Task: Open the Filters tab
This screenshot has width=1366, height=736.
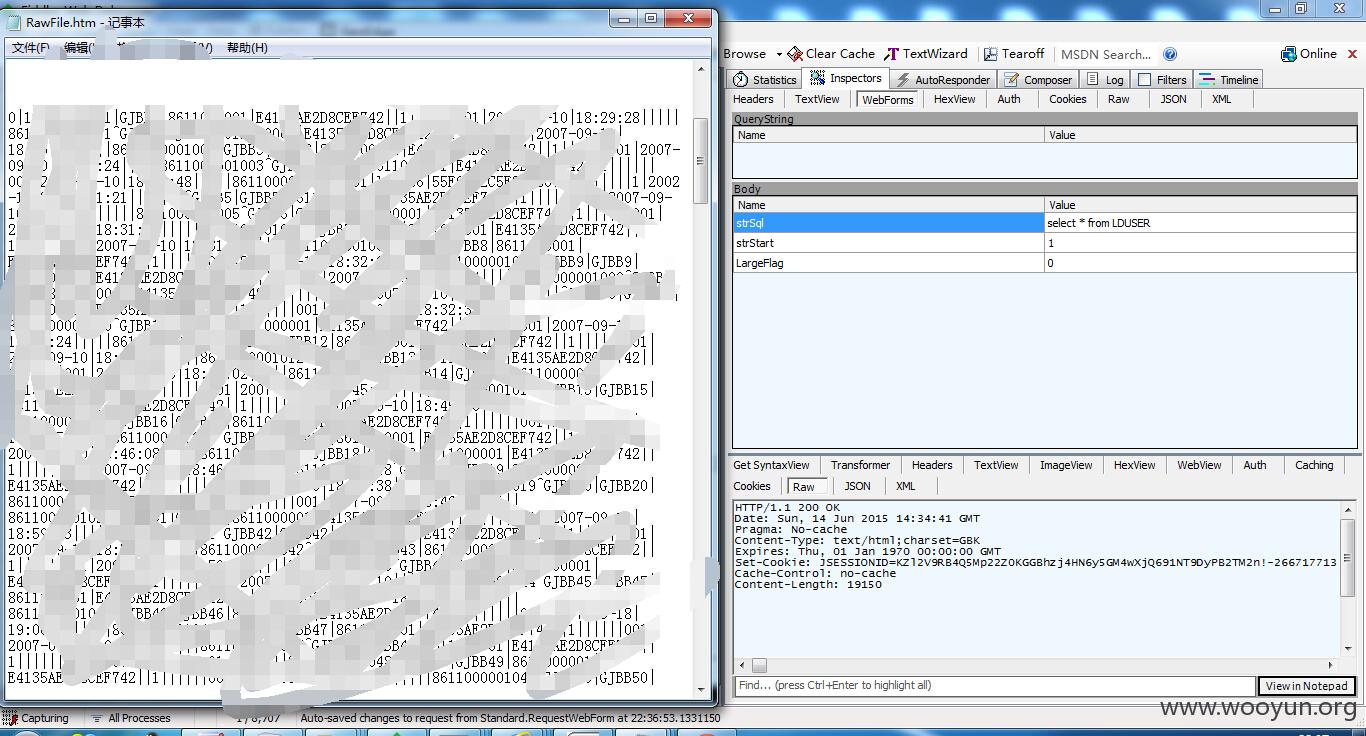Action: pyautogui.click(x=1162, y=80)
